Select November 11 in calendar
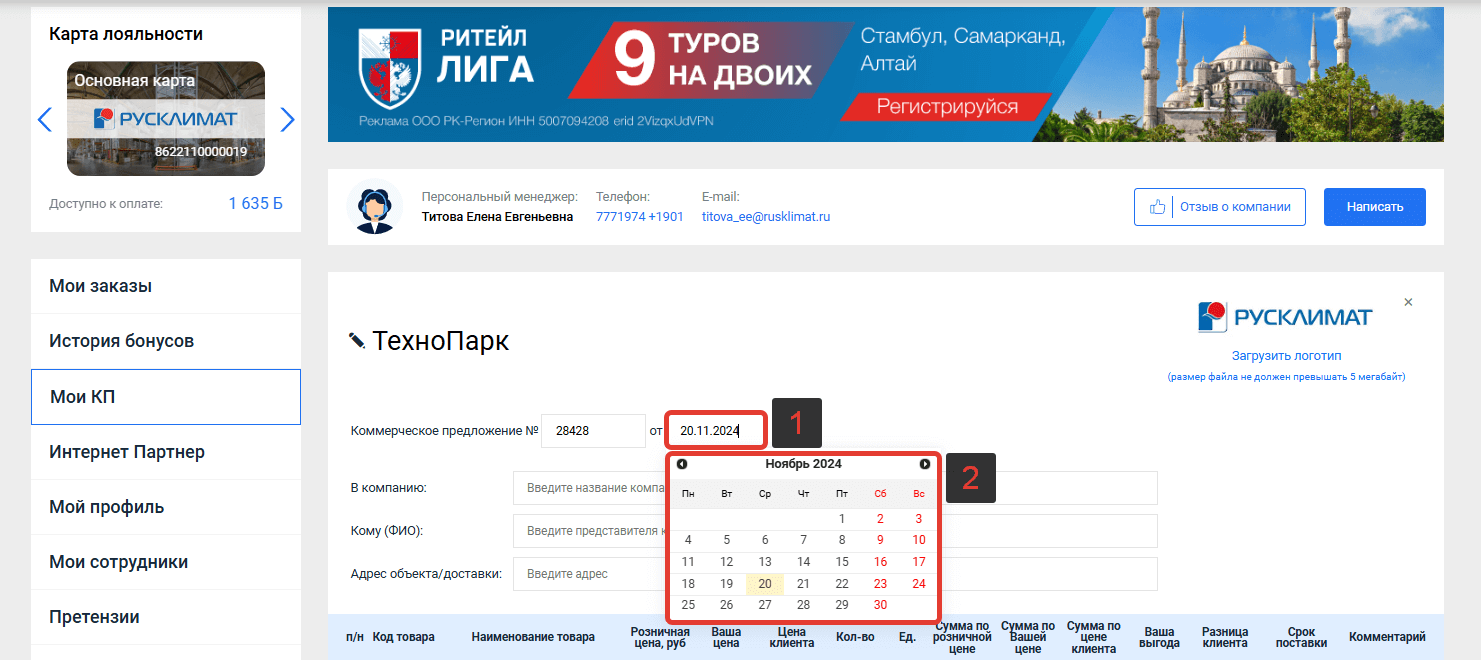 [688, 562]
